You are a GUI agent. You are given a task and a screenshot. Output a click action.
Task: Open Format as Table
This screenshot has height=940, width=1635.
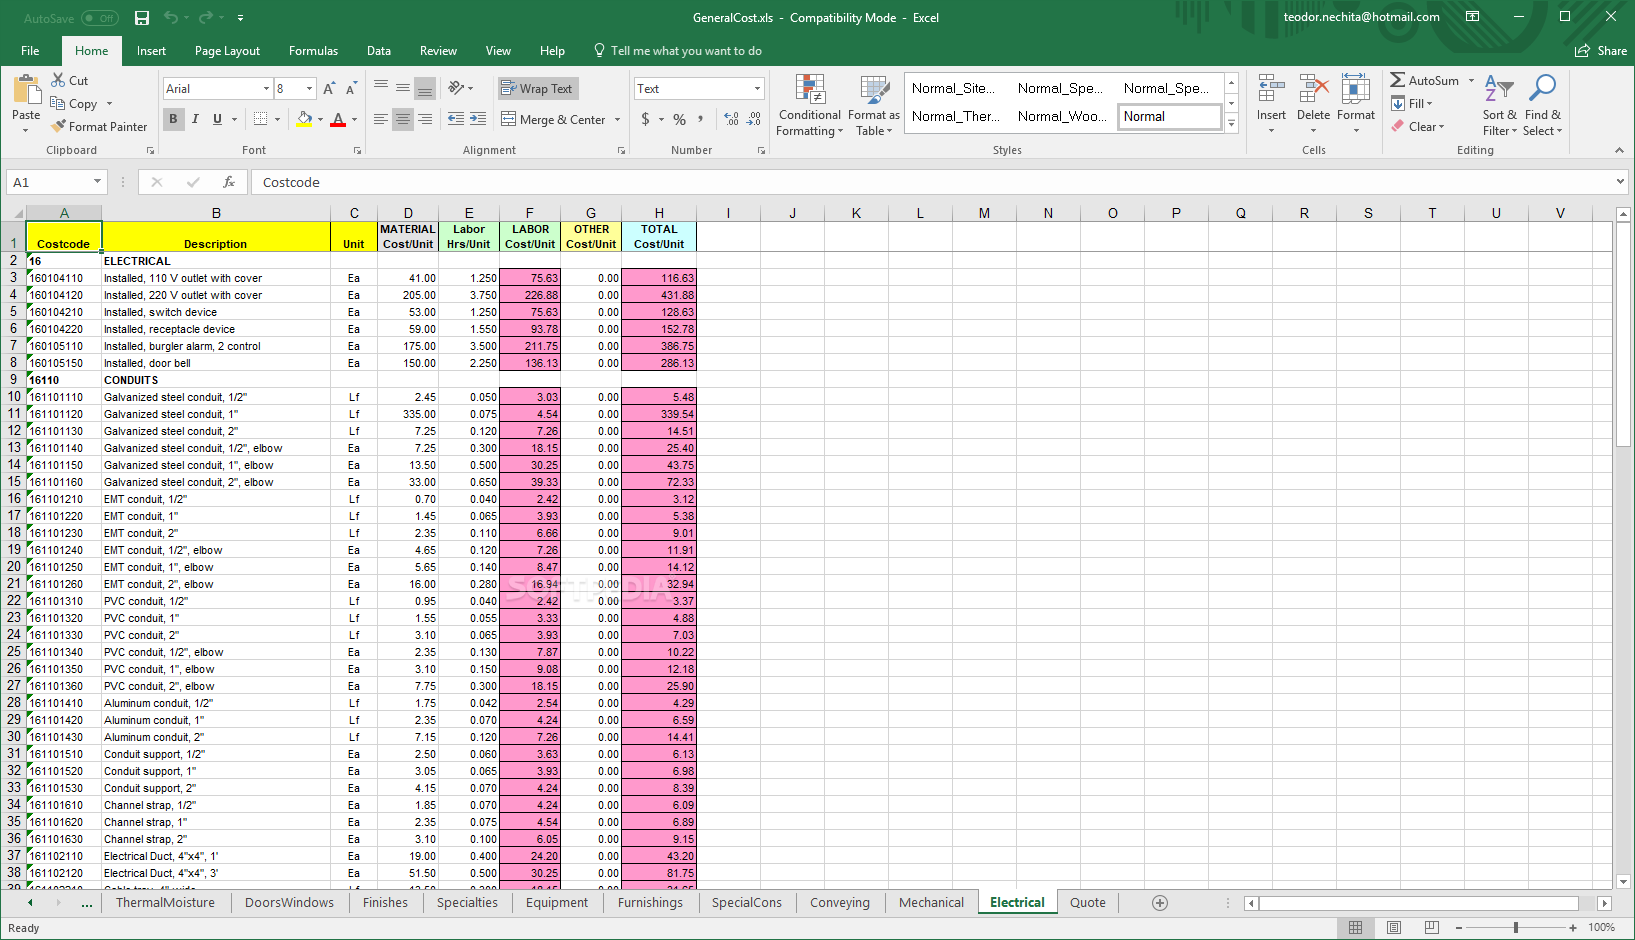[874, 106]
